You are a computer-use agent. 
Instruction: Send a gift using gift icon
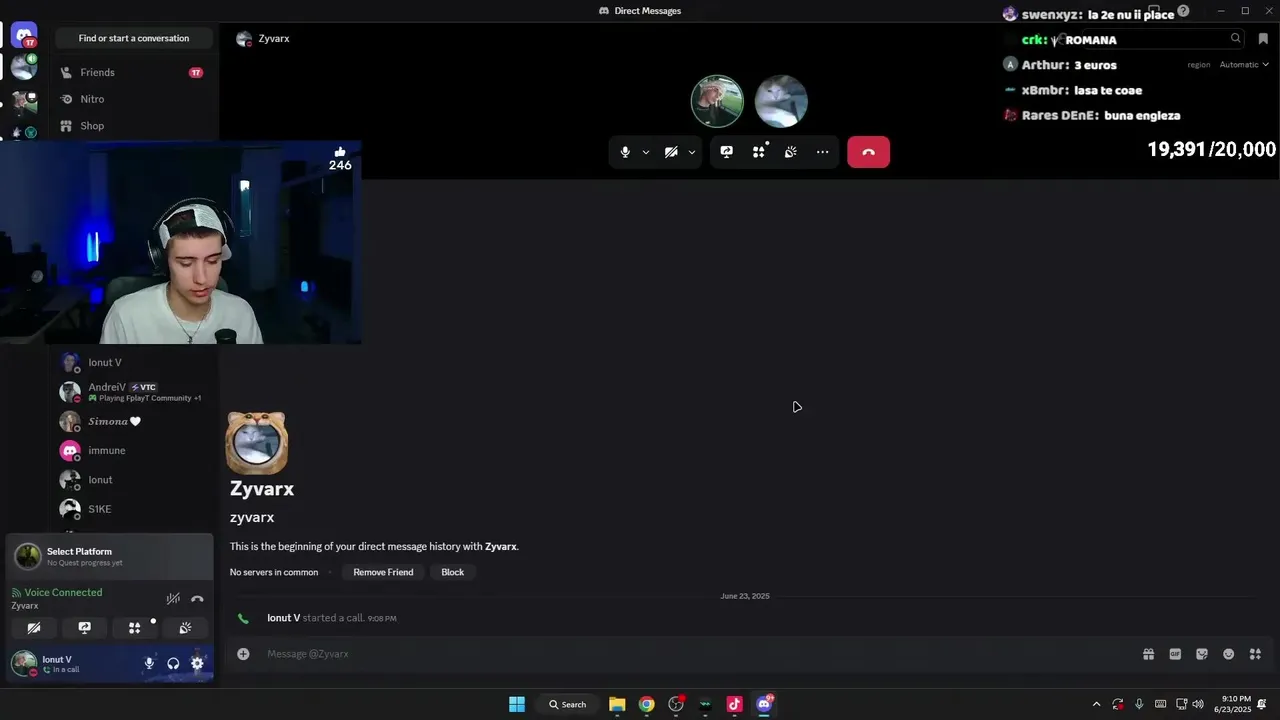1148,654
